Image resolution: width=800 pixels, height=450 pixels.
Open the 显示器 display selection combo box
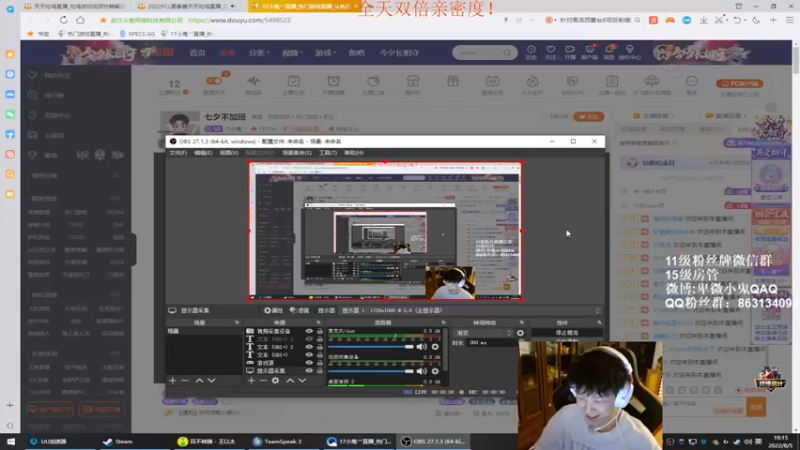tap(469, 310)
